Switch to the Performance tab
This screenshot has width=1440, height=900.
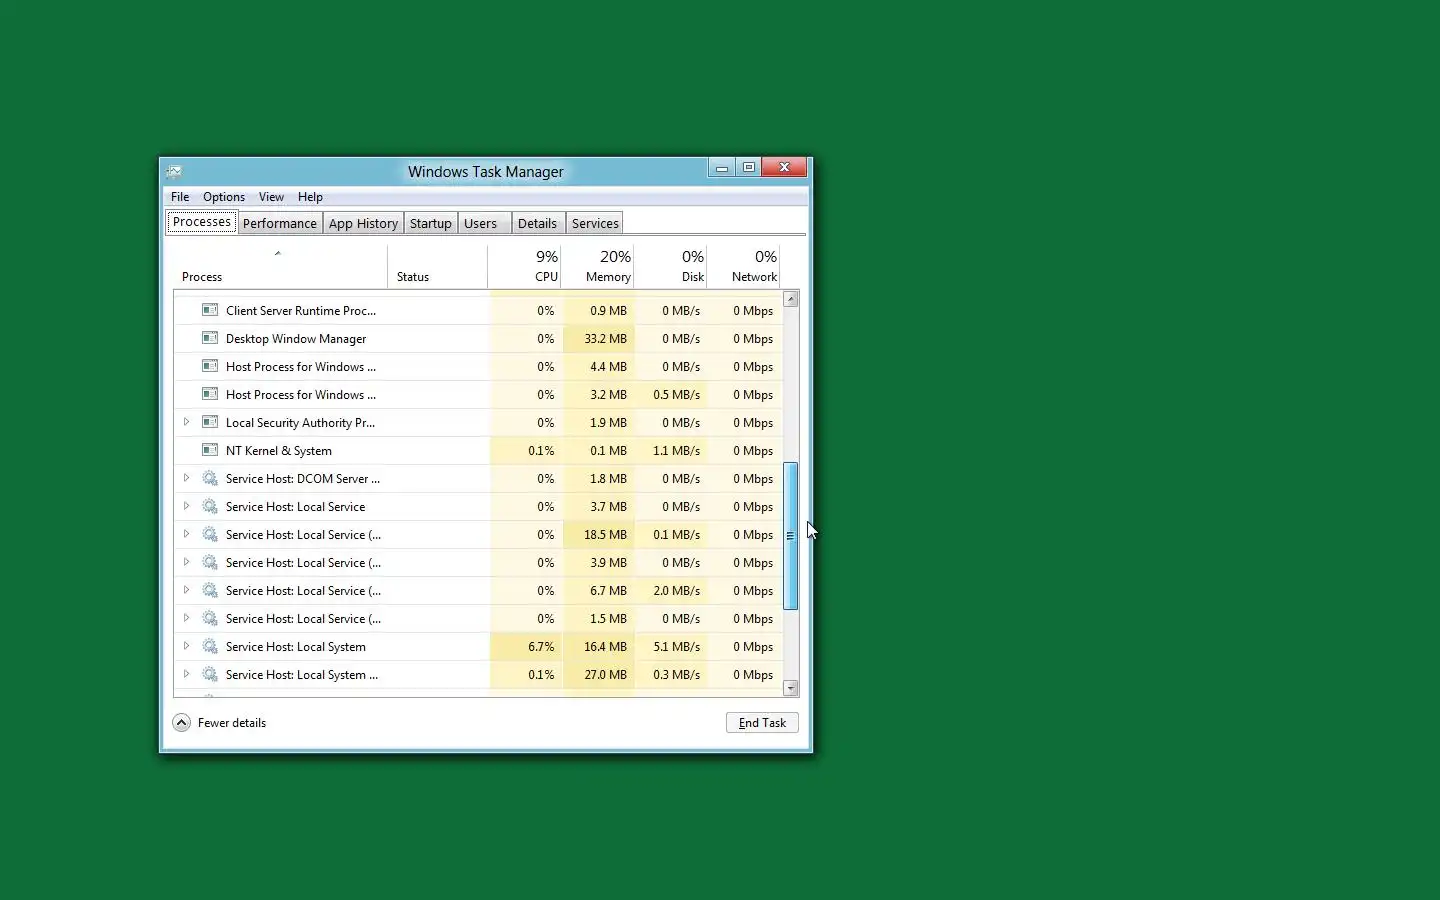(x=280, y=223)
